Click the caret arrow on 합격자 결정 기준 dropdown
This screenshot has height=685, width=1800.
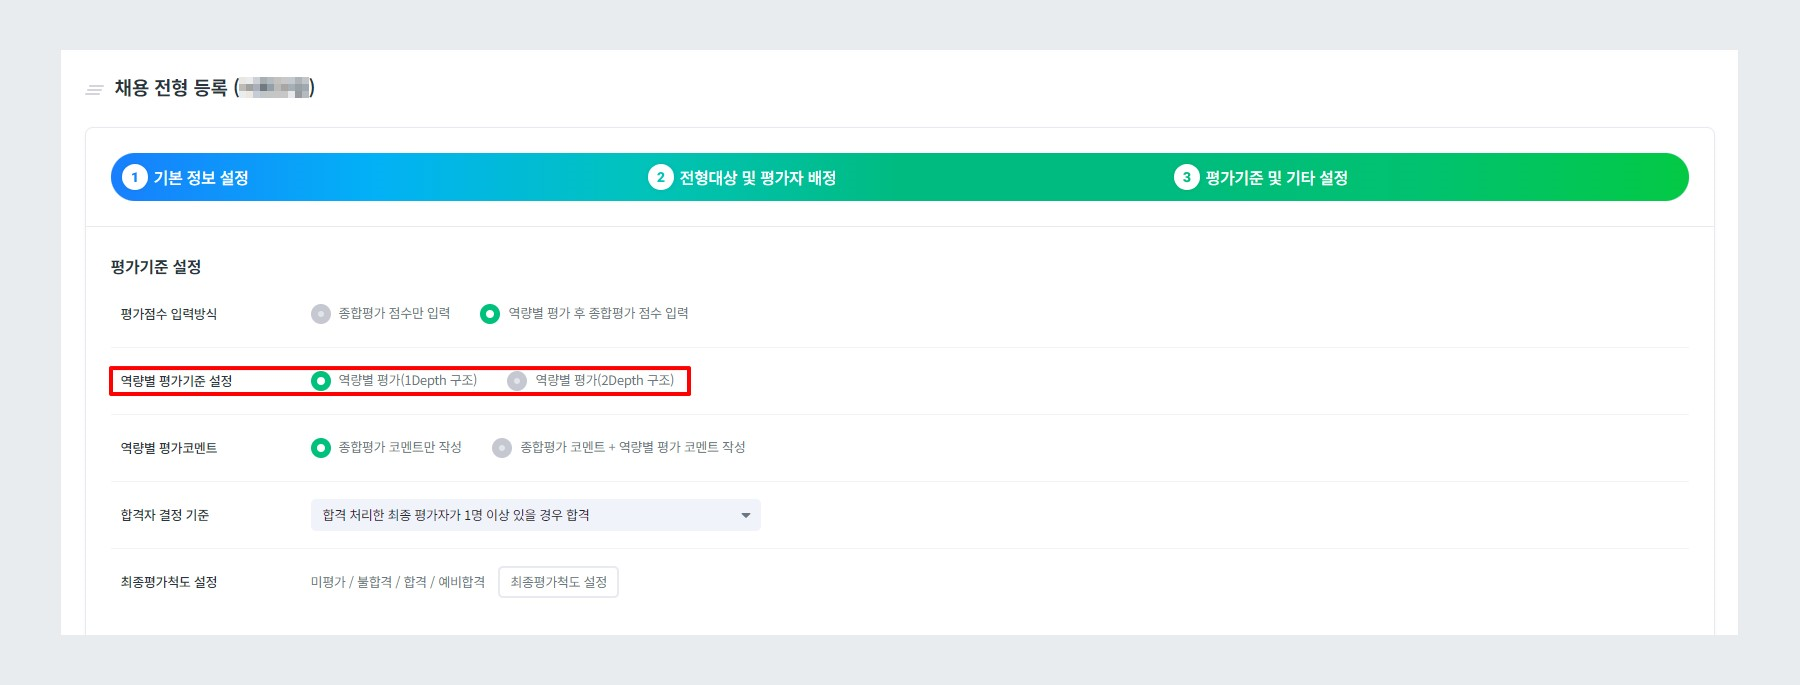coord(744,515)
